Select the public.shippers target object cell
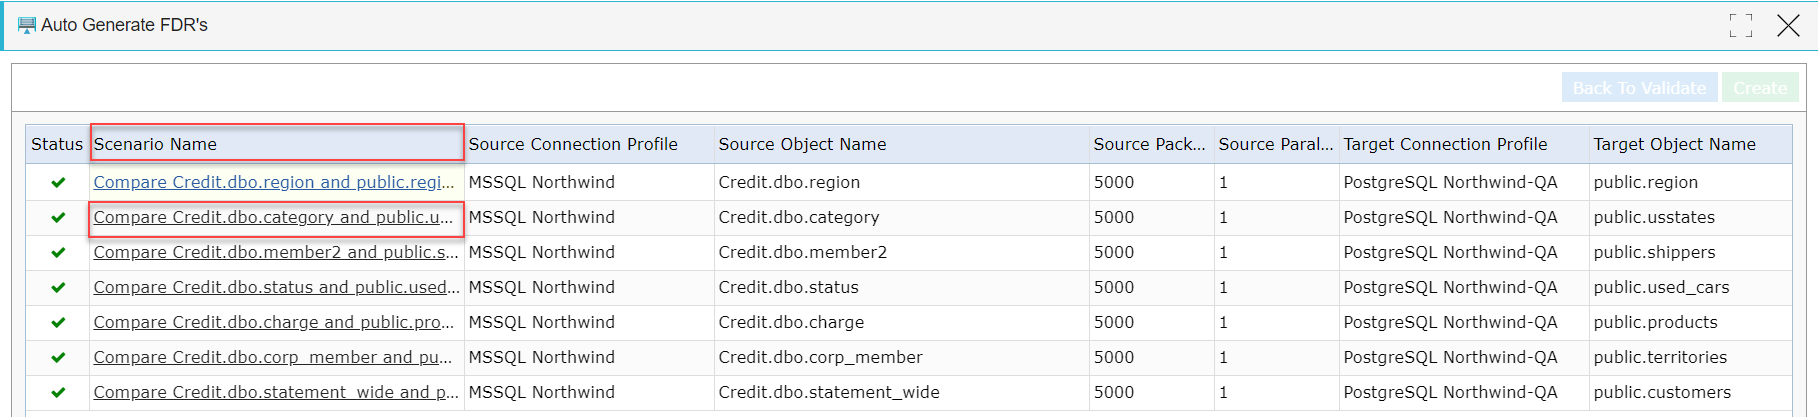This screenshot has width=1818, height=417. (1690, 252)
